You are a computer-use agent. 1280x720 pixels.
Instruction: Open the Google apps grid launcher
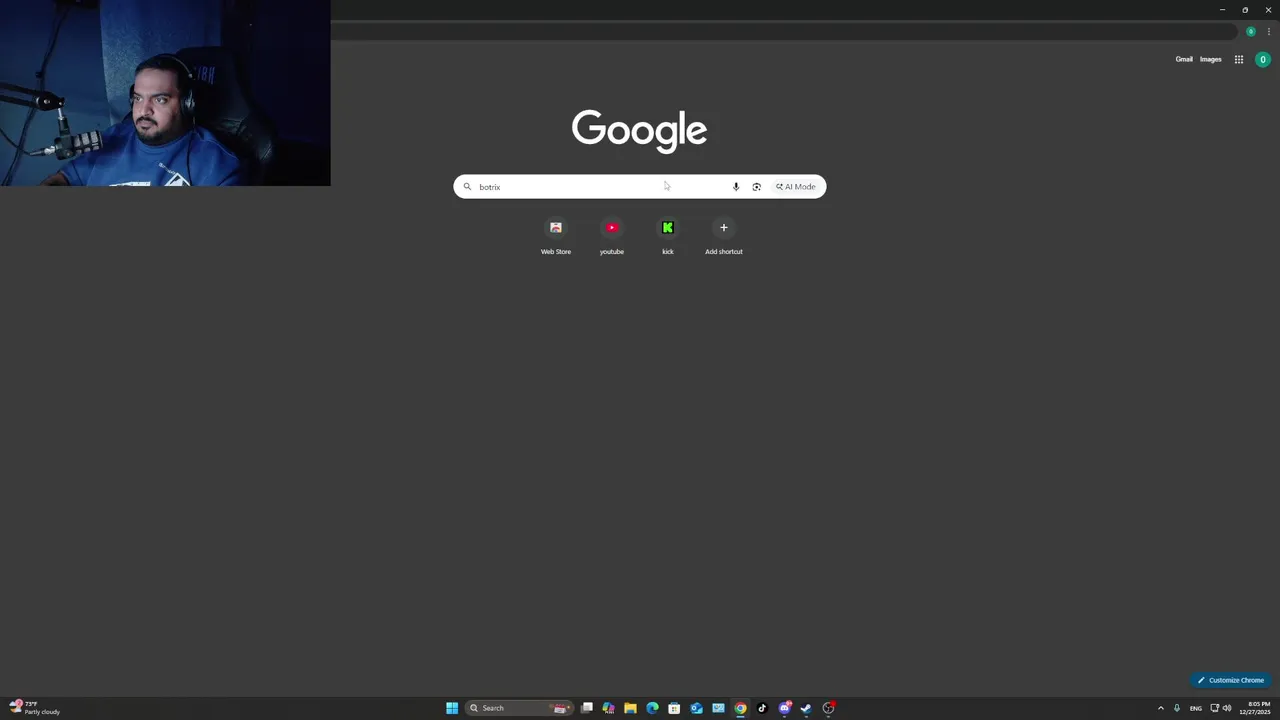(1239, 59)
